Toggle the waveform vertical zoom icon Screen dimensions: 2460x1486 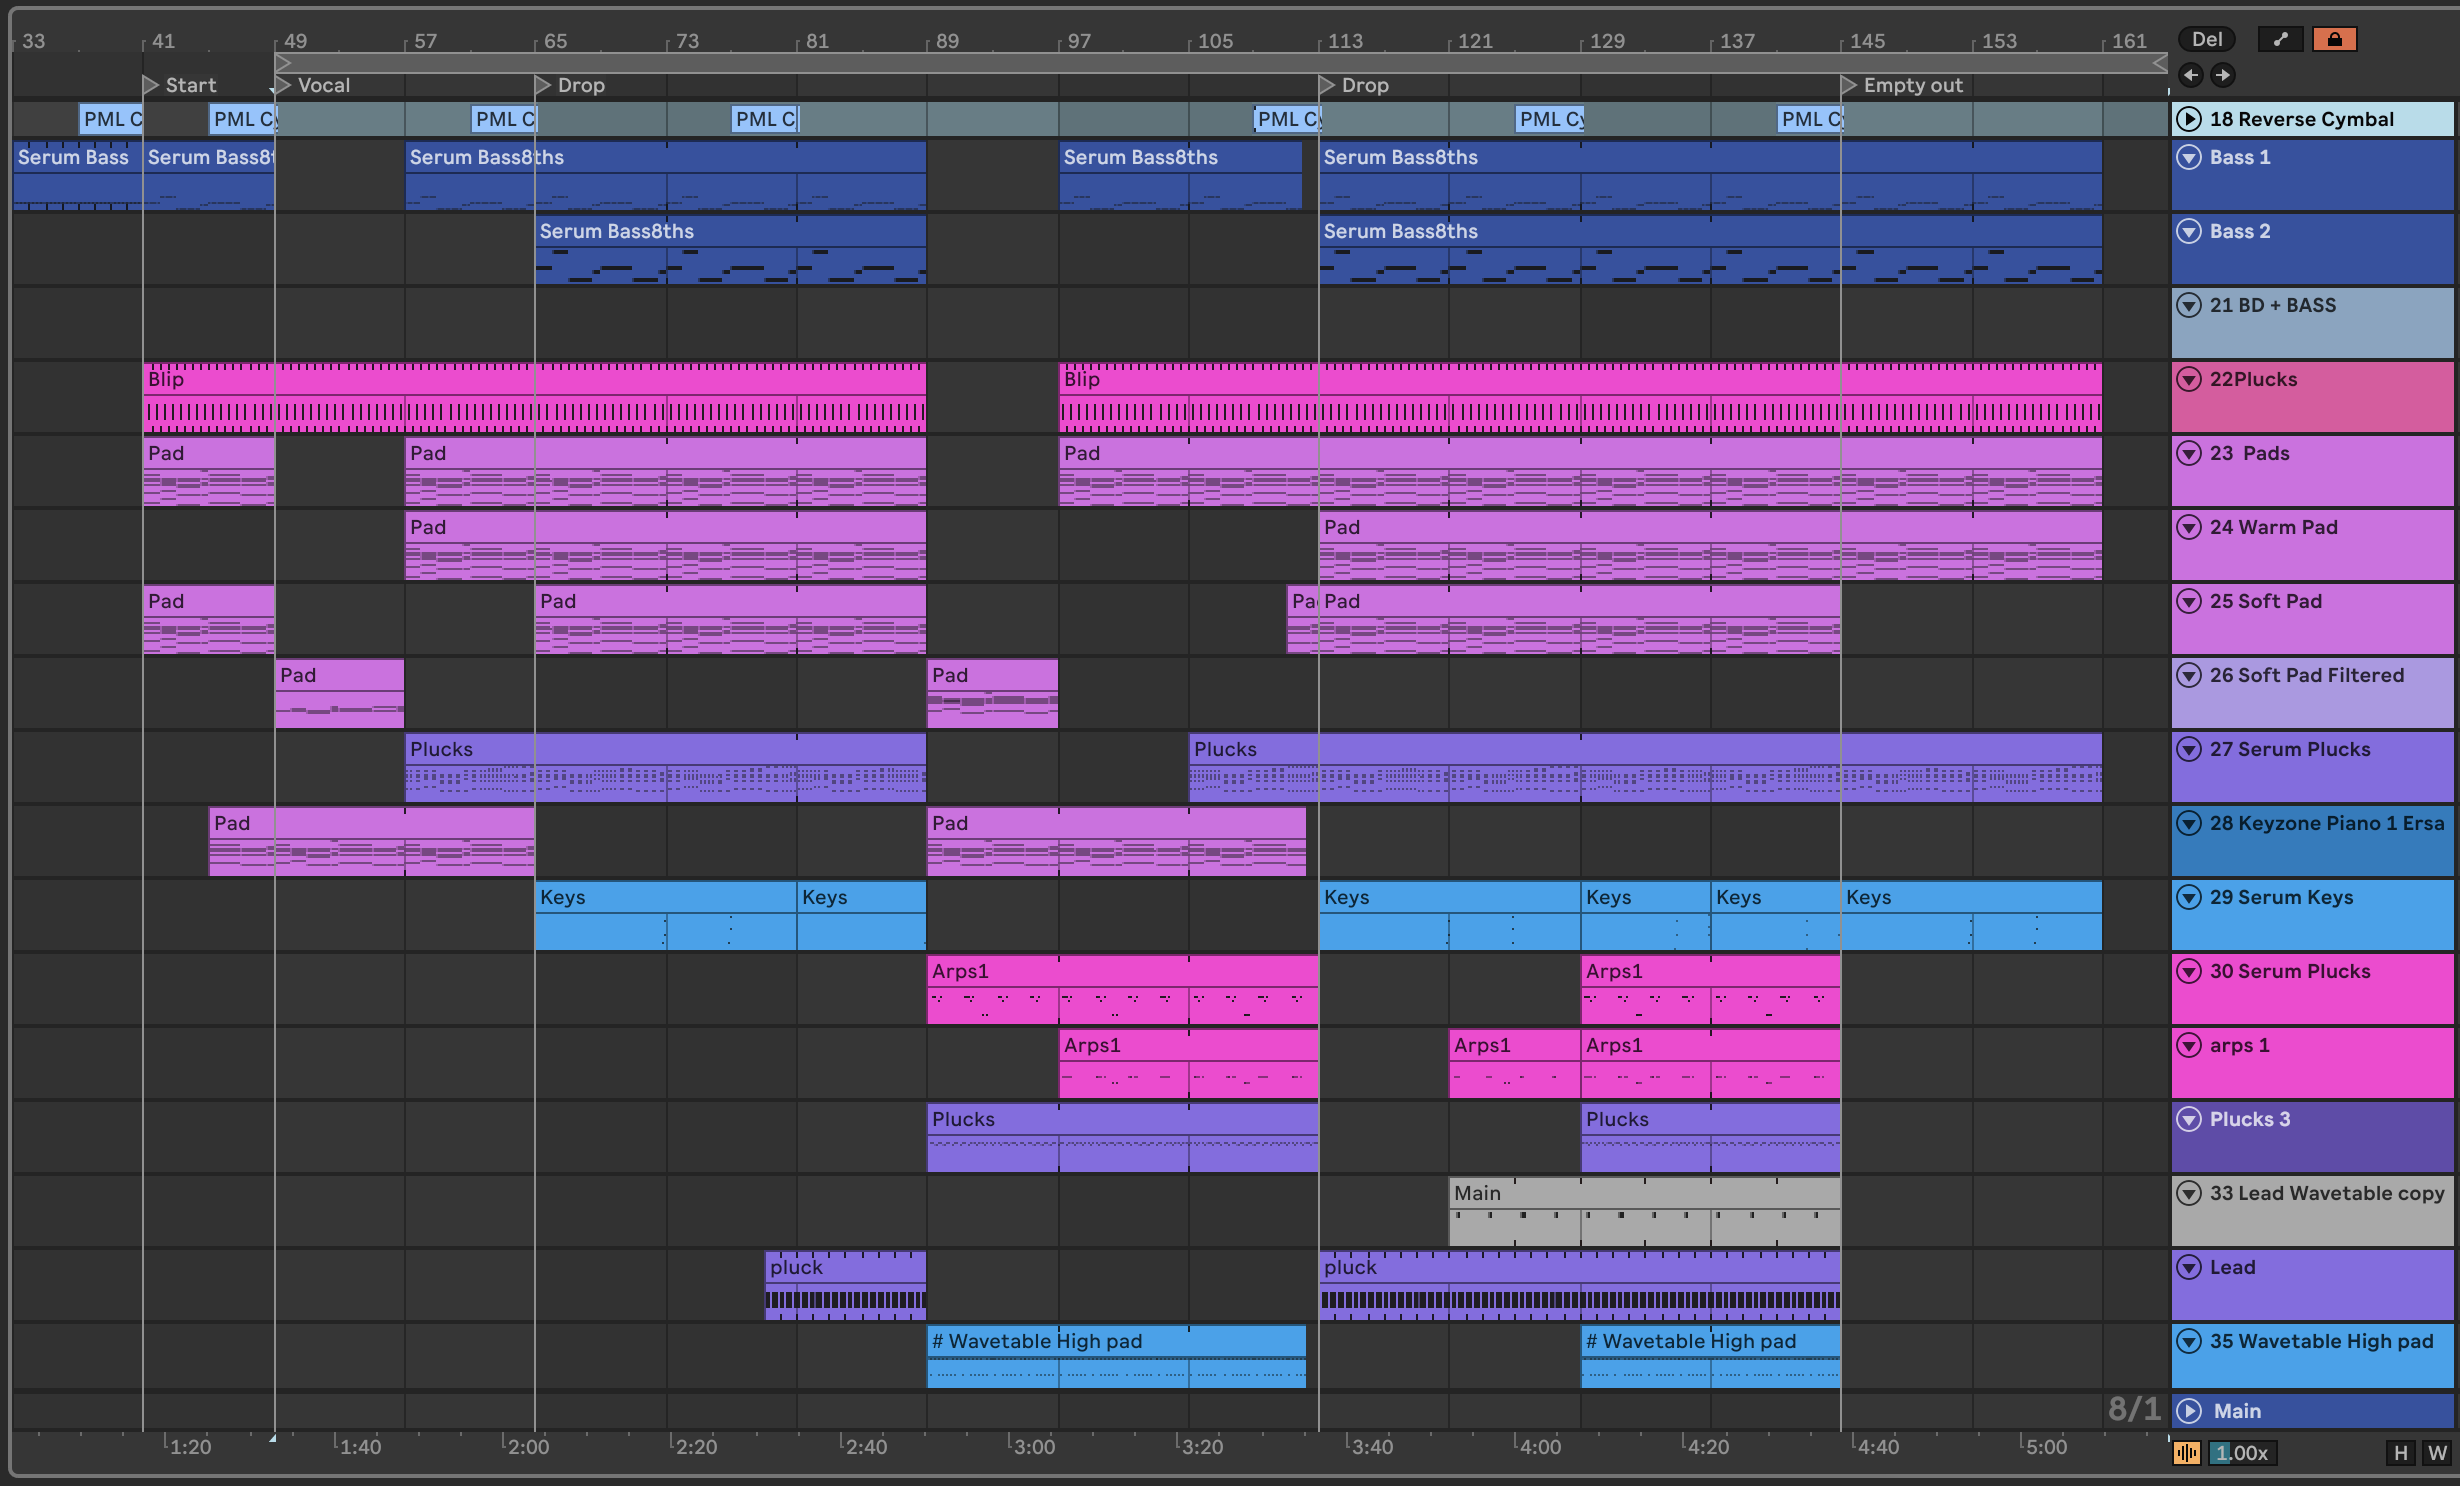tap(2187, 1453)
